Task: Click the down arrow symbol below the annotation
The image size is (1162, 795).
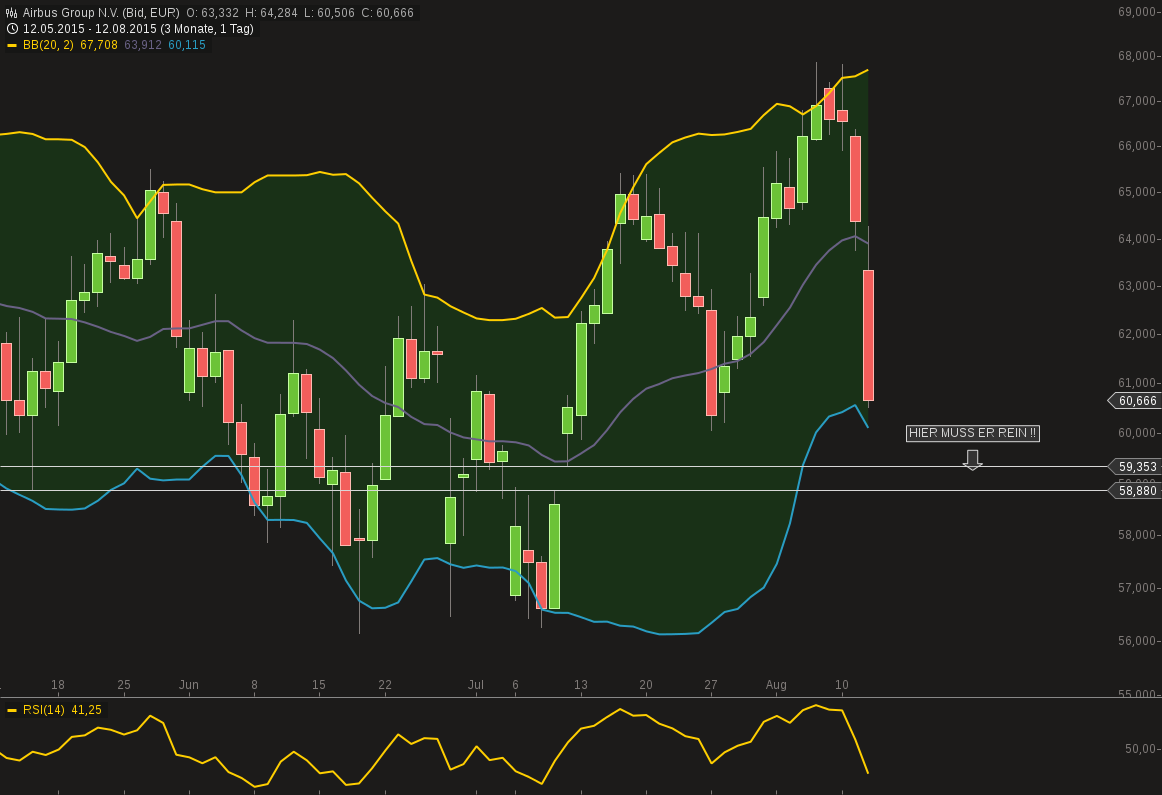Action: point(972,459)
